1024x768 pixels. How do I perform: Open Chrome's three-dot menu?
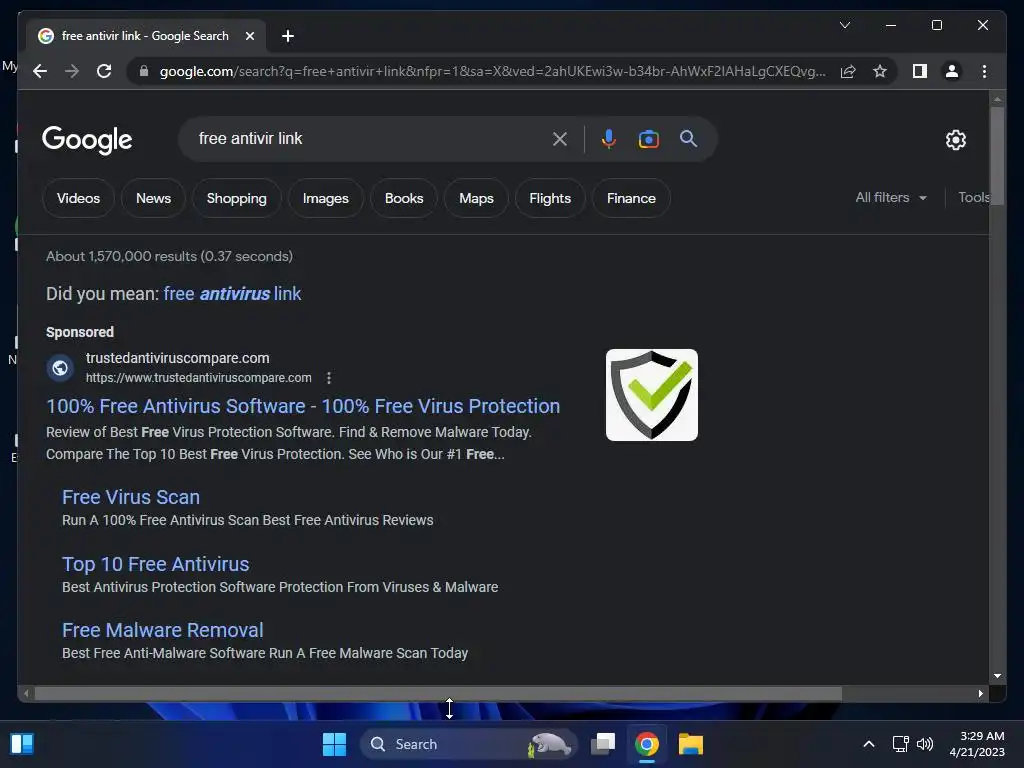point(984,71)
